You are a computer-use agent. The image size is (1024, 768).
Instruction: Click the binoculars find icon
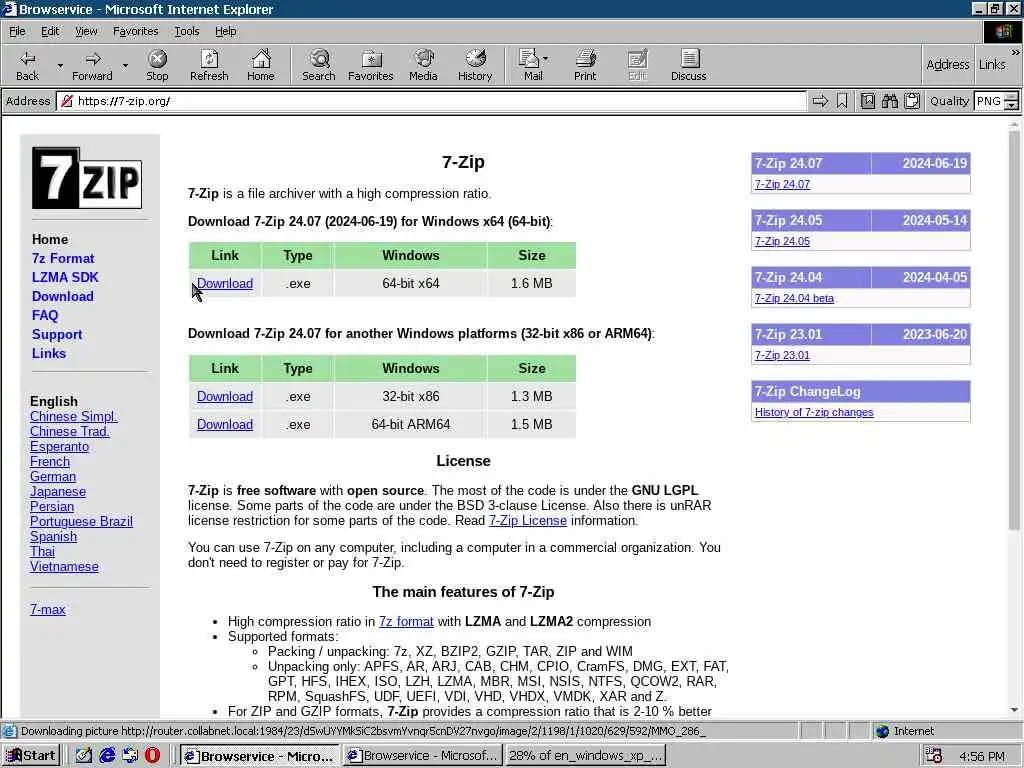coord(889,101)
